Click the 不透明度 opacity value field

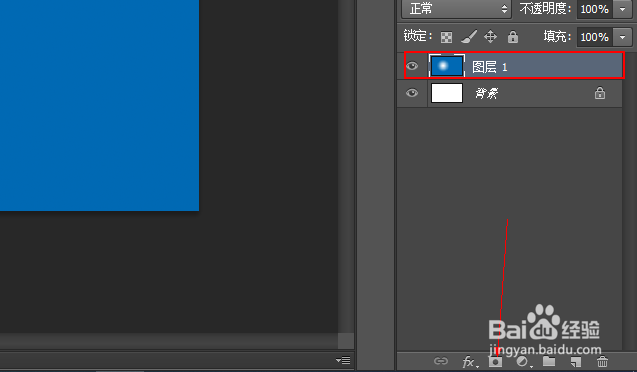click(594, 9)
